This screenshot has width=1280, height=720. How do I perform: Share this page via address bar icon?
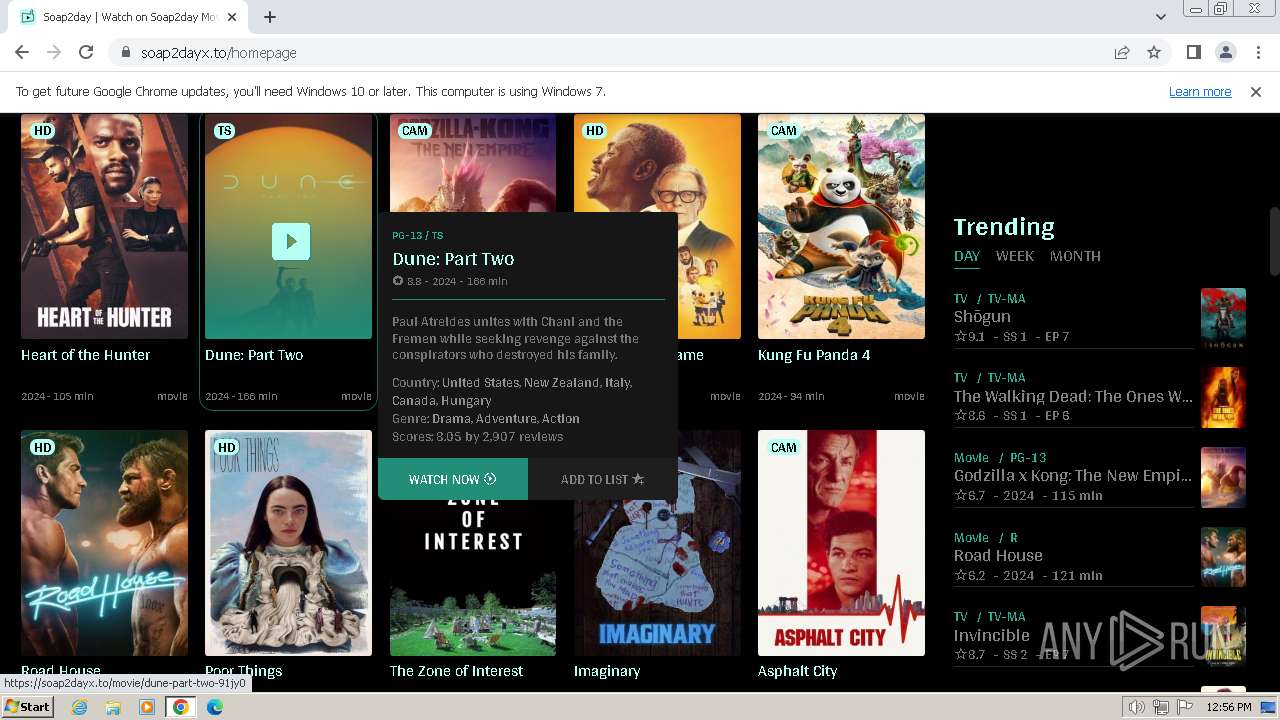1122,52
